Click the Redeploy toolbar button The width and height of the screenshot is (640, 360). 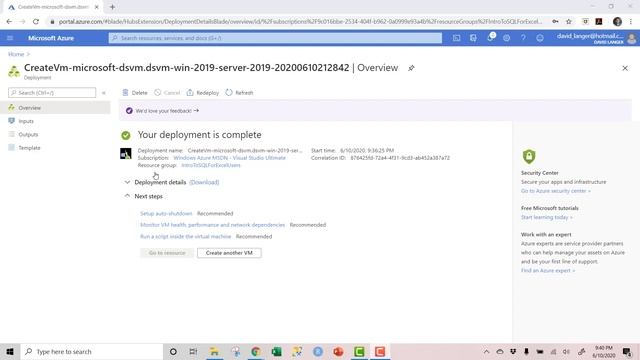pos(202,93)
